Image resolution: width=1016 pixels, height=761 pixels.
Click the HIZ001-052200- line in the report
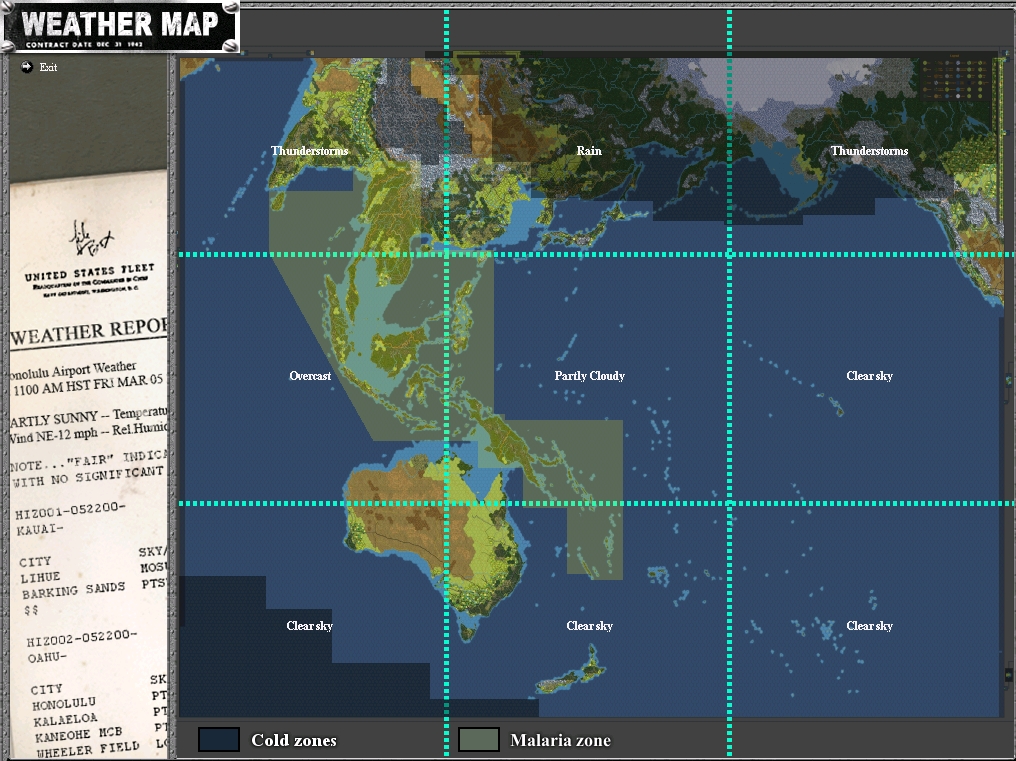pos(70,511)
